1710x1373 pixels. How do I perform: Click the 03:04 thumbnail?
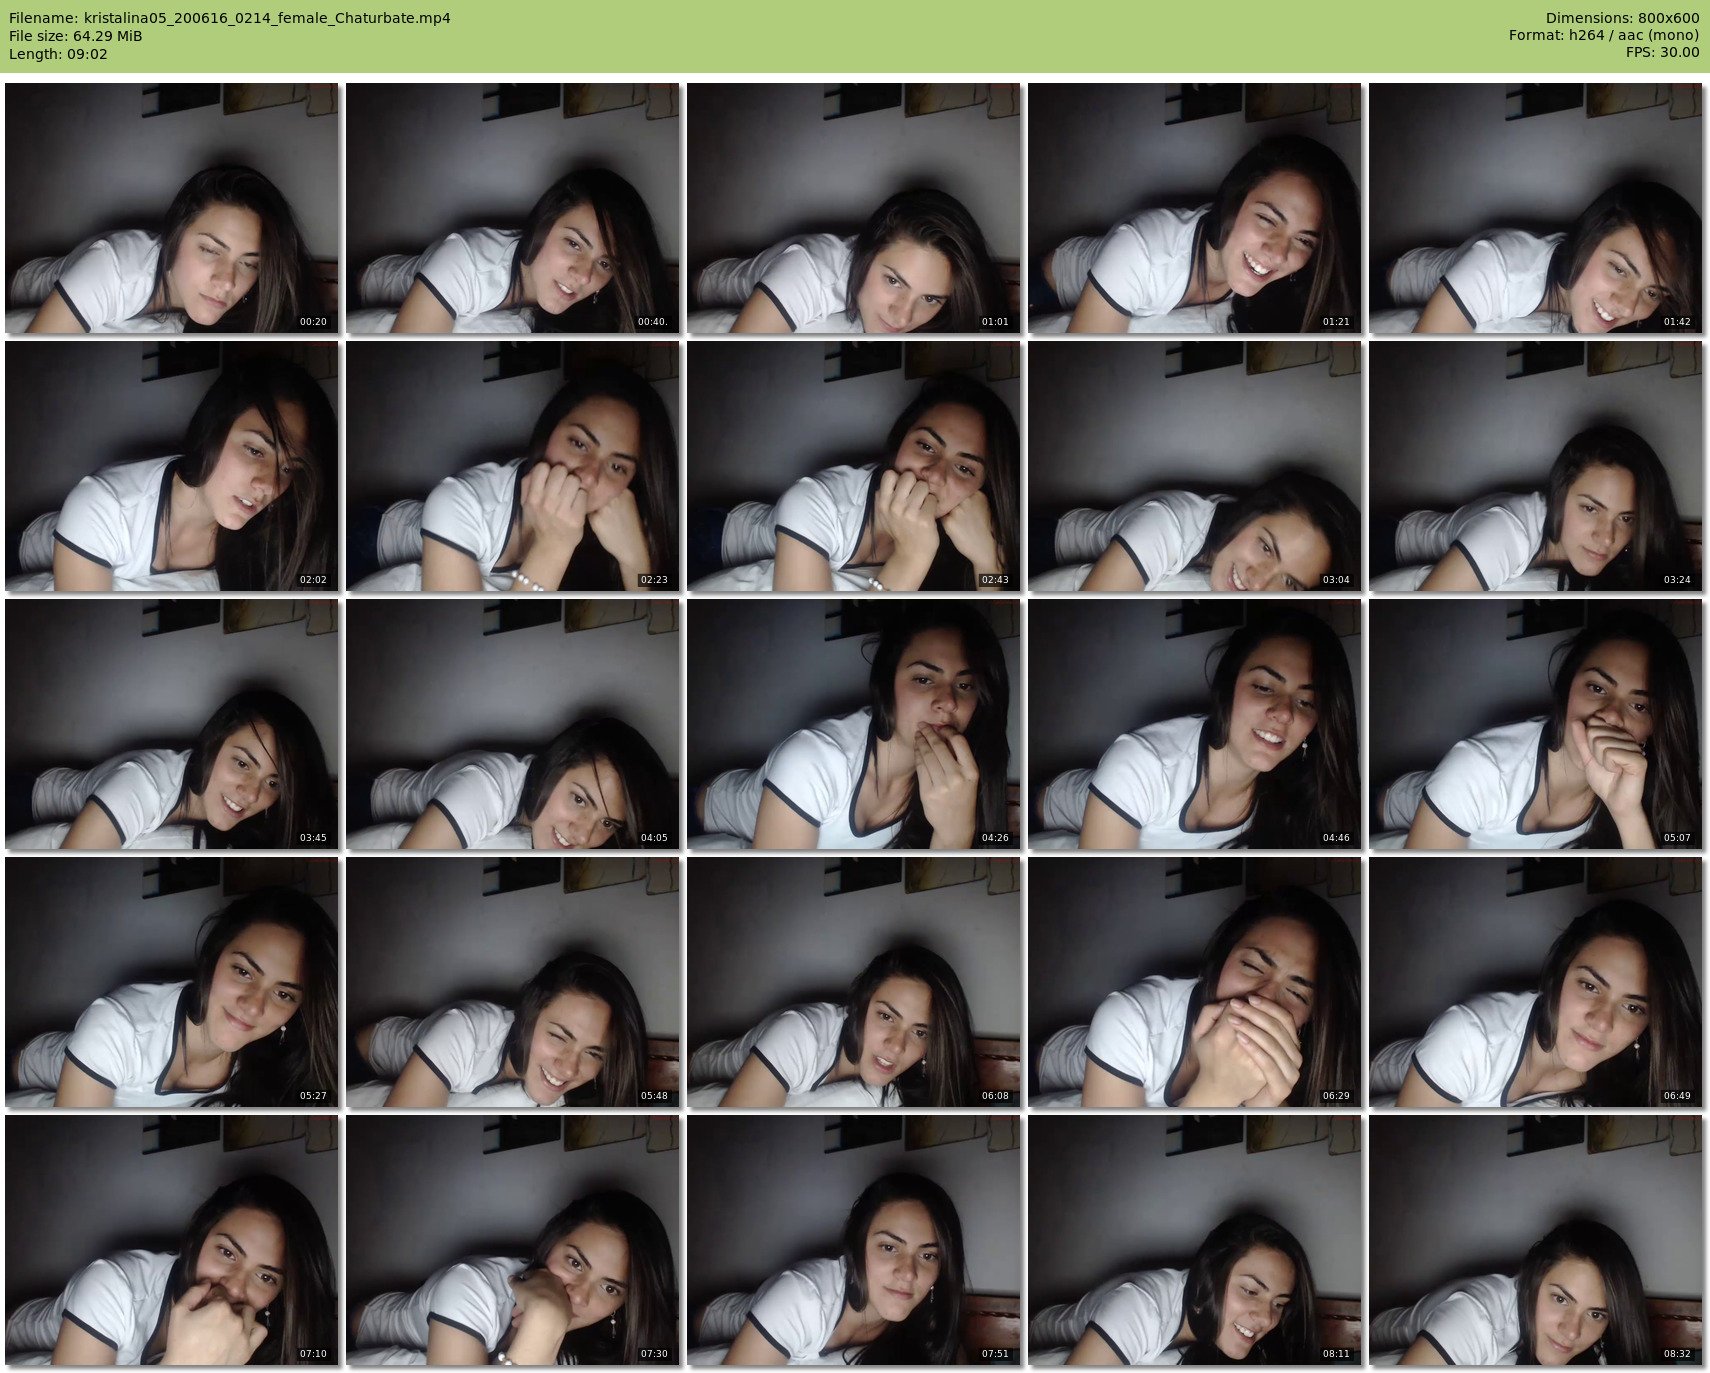click(x=1194, y=466)
